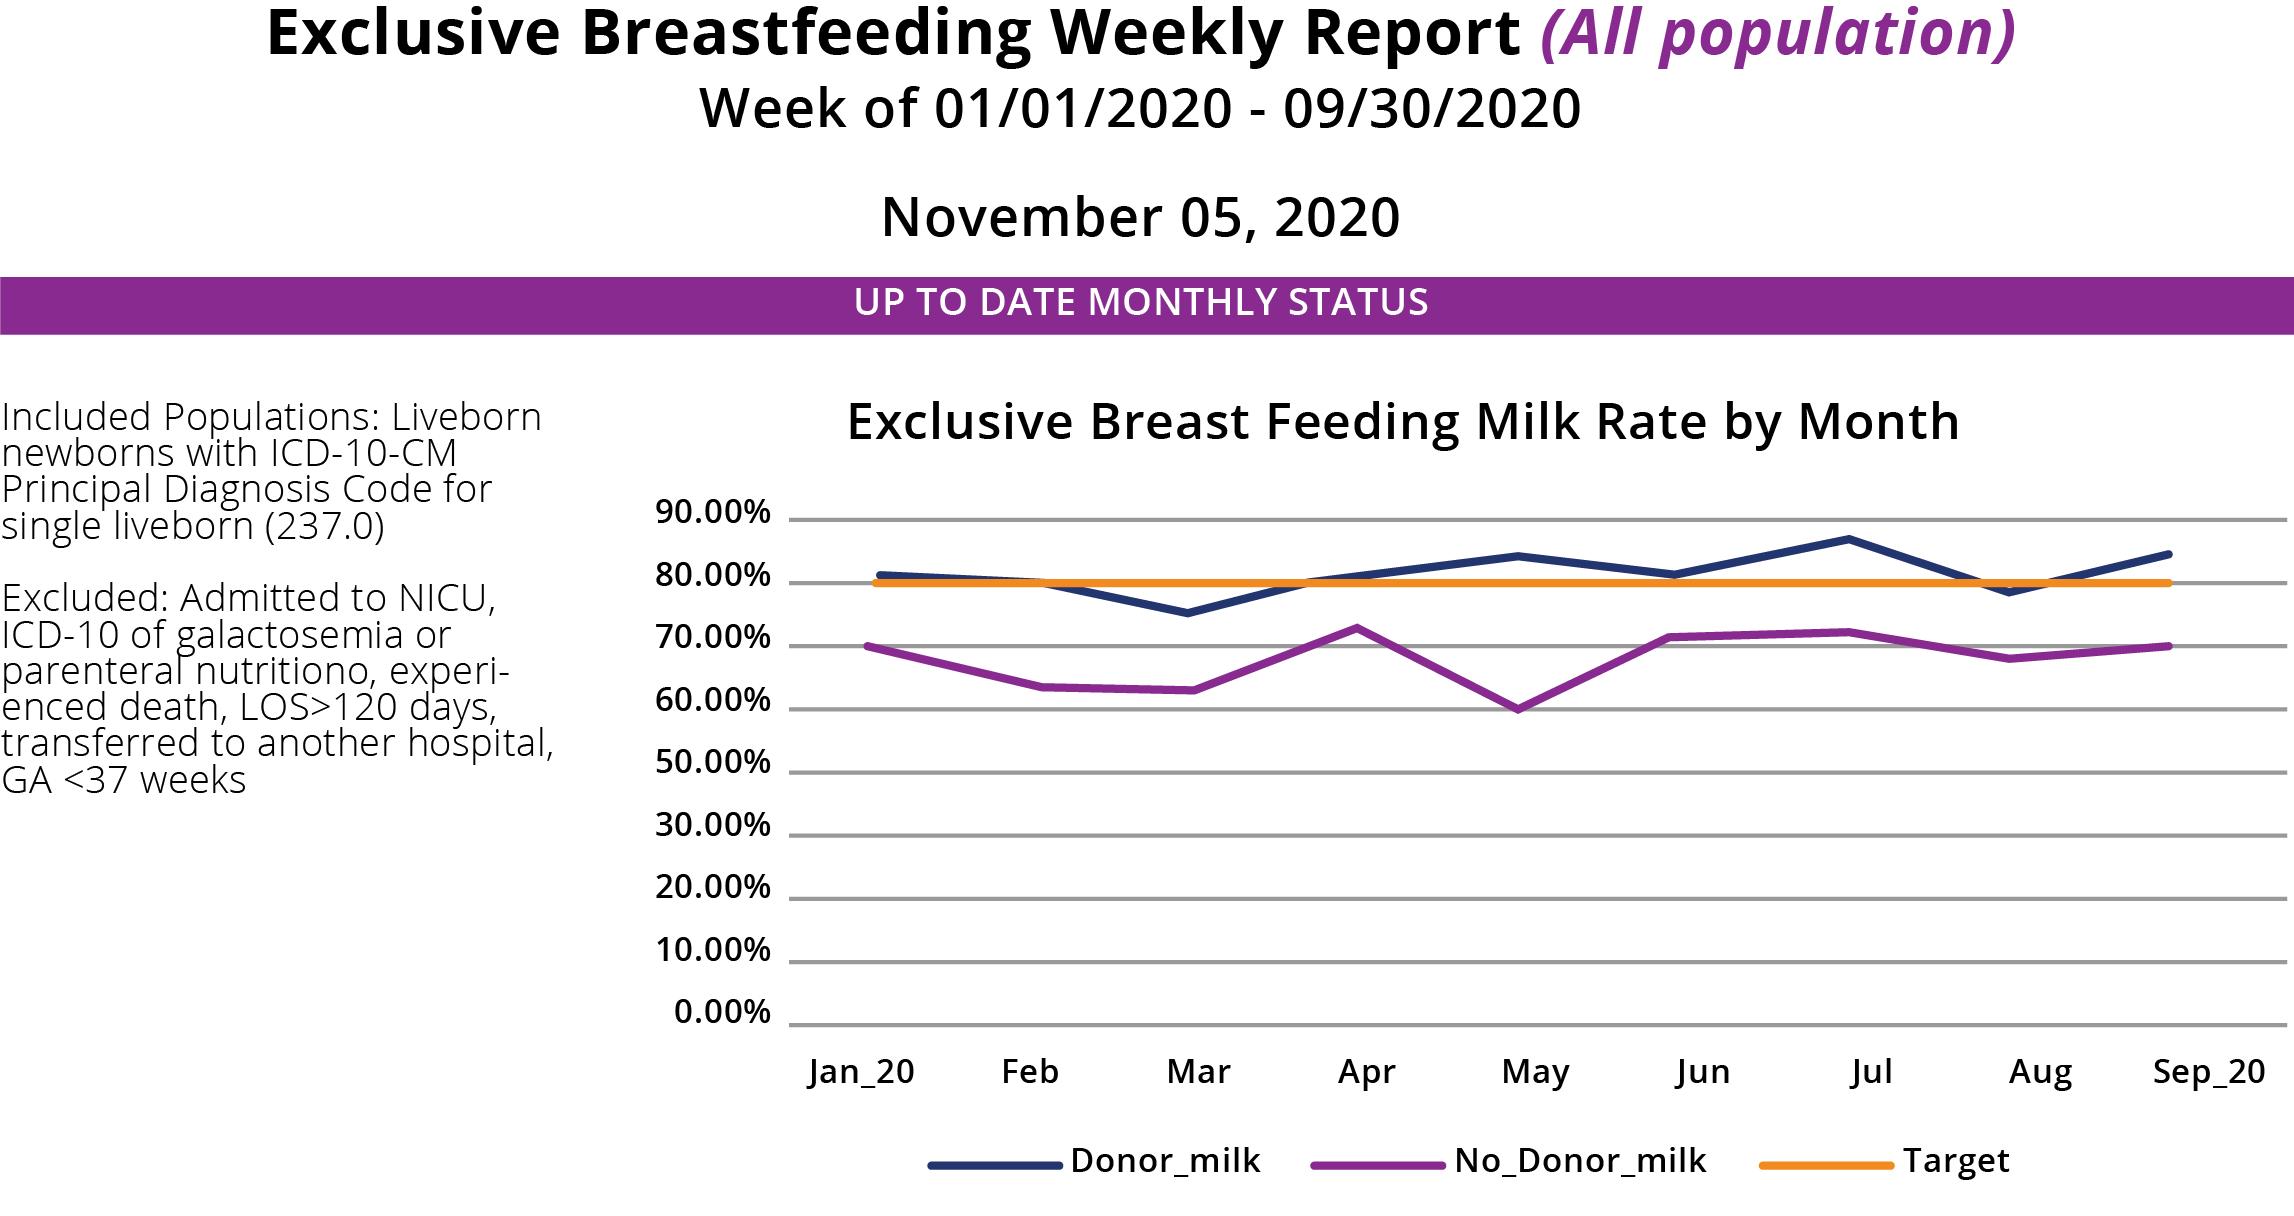This screenshot has height=1216, width=2294.
Task: Click the Jul peak on Donor_milk line
Action: (x=1848, y=539)
